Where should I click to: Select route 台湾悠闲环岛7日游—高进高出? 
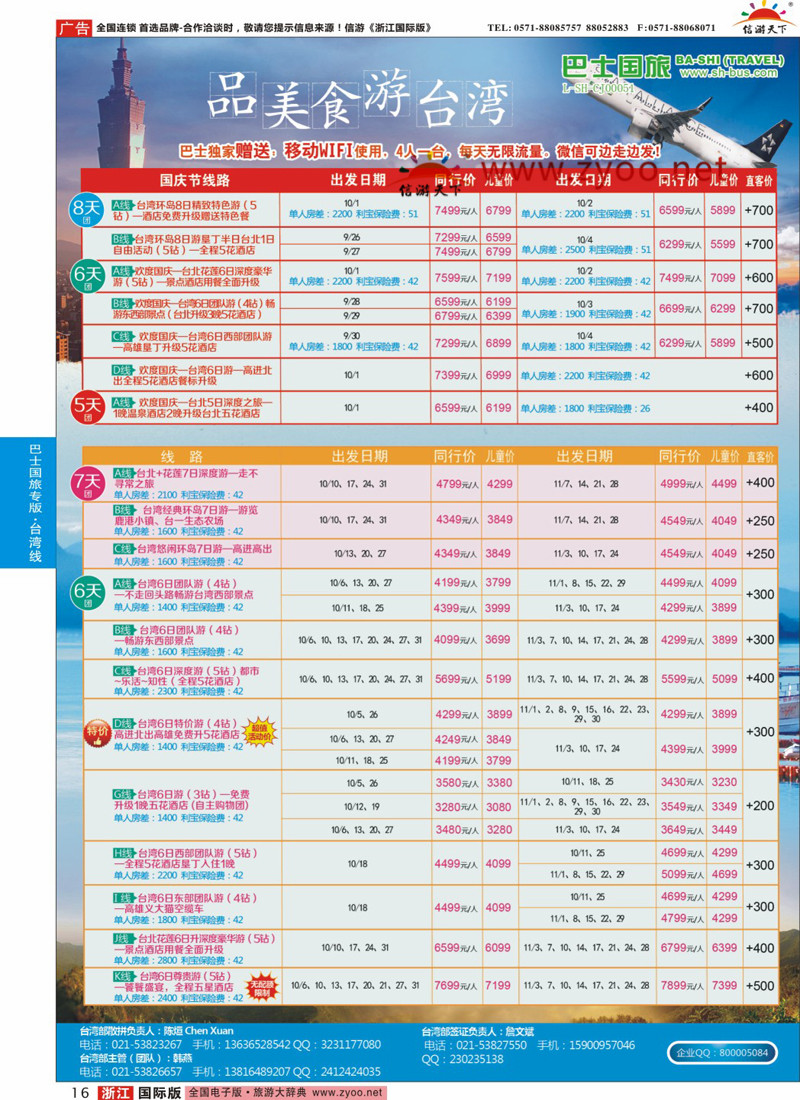[192, 549]
